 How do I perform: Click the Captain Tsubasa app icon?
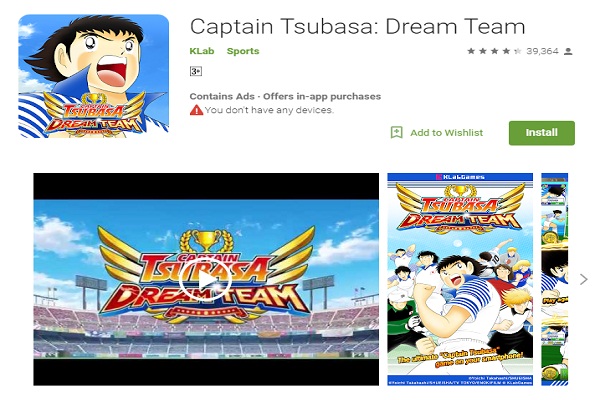tap(94, 76)
